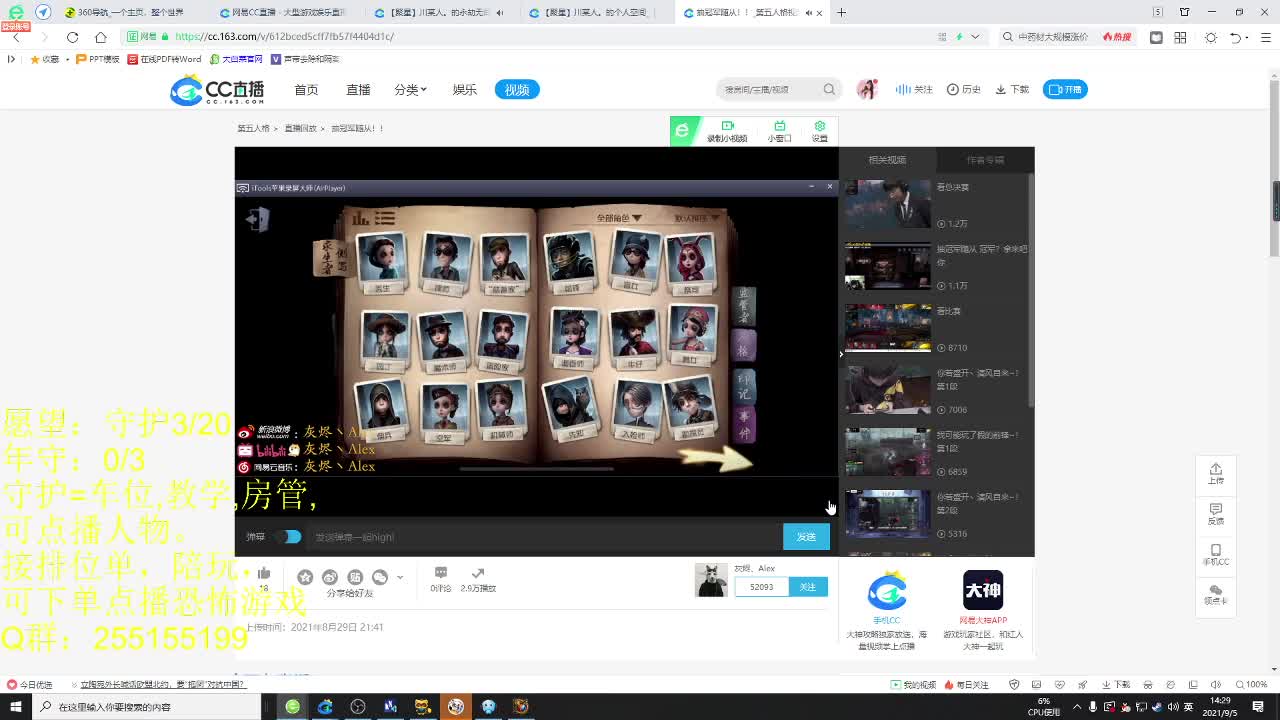Click the browser home icon
The height and width of the screenshot is (720, 1280).
(100, 37)
